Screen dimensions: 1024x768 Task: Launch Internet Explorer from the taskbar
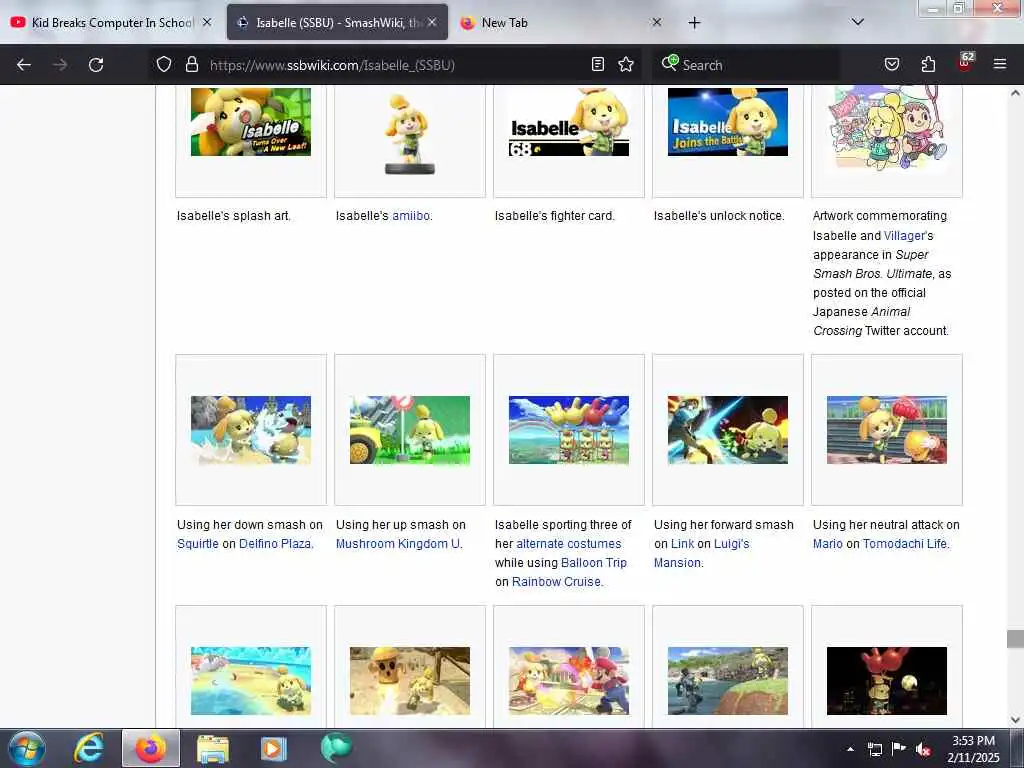coord(88,748)
